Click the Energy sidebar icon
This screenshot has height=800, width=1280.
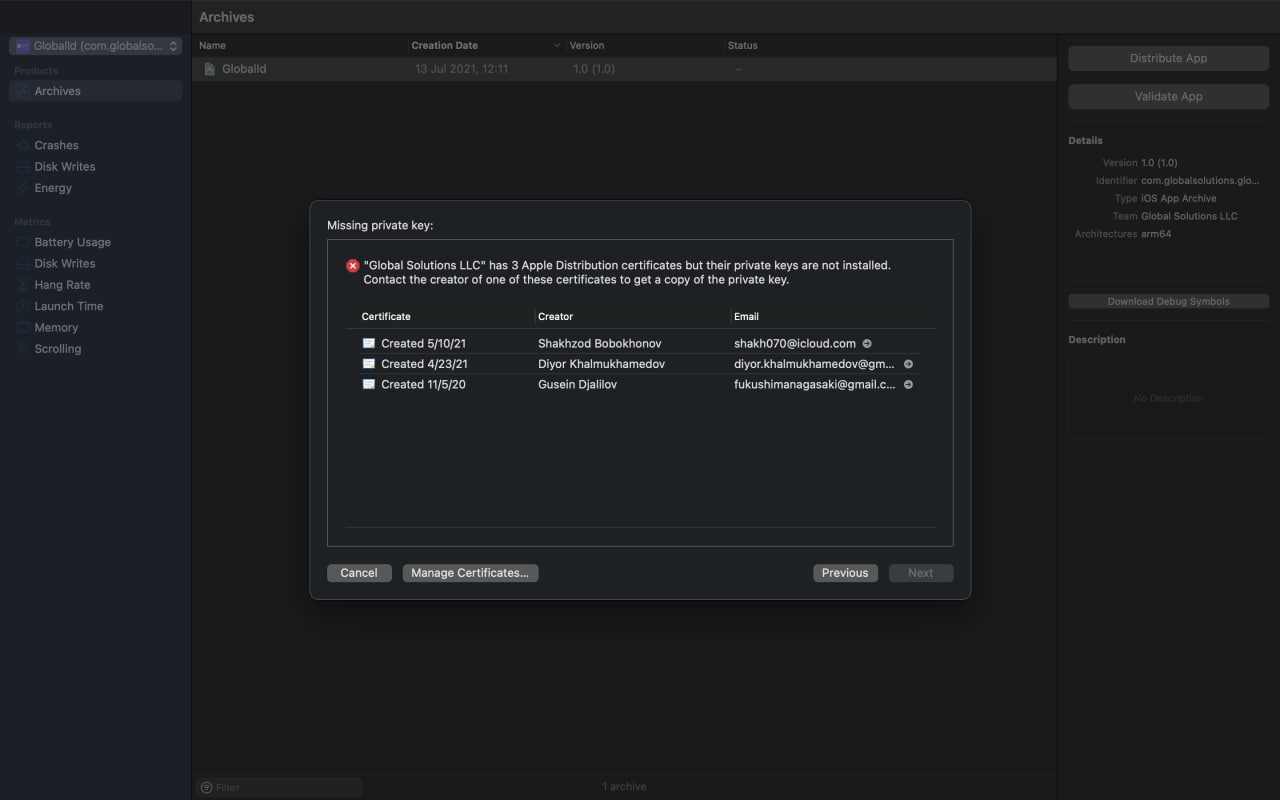coord(23,188)
